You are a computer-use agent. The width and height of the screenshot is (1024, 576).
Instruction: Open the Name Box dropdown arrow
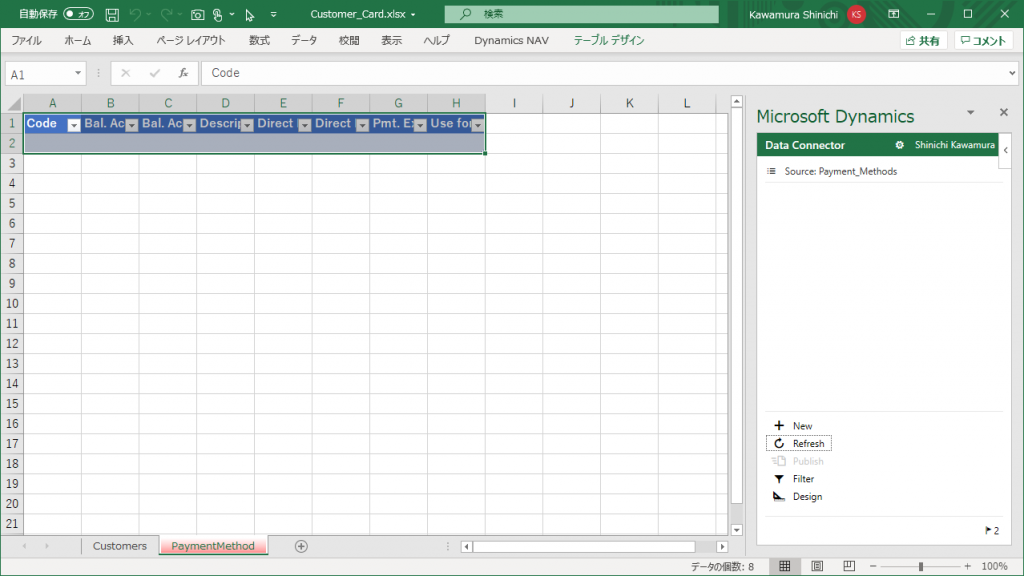coord(78,73)
